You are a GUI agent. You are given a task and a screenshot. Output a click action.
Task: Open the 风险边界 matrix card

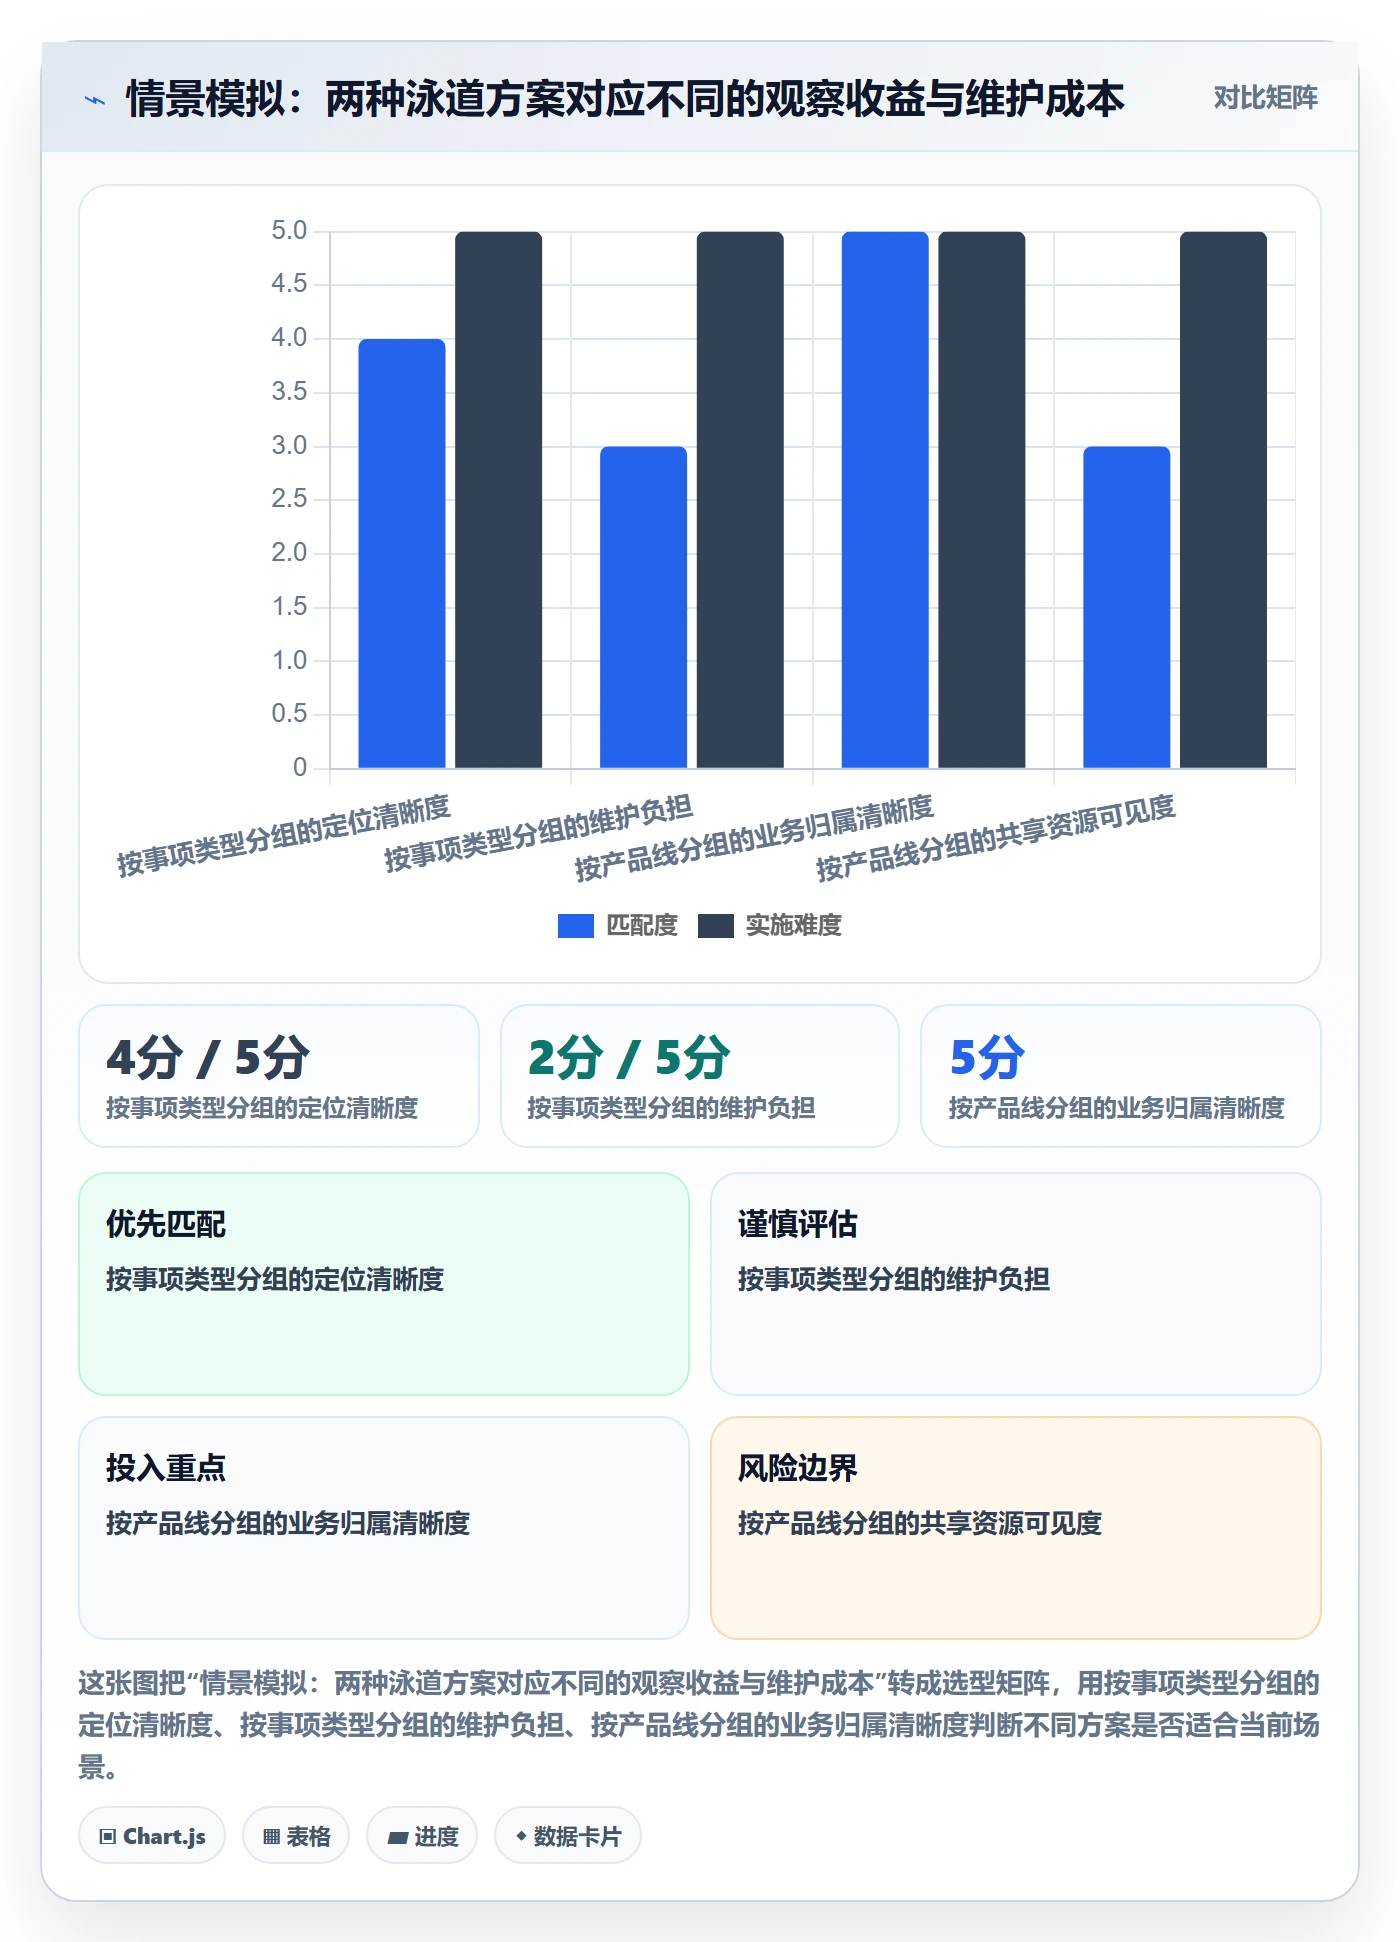coord(1015,1527)
